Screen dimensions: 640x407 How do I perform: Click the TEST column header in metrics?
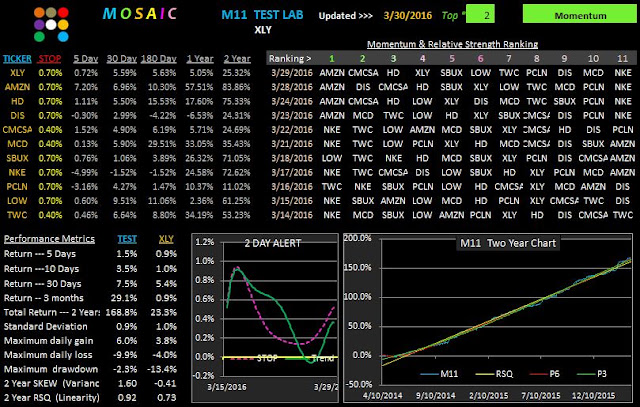pos(127,239)
